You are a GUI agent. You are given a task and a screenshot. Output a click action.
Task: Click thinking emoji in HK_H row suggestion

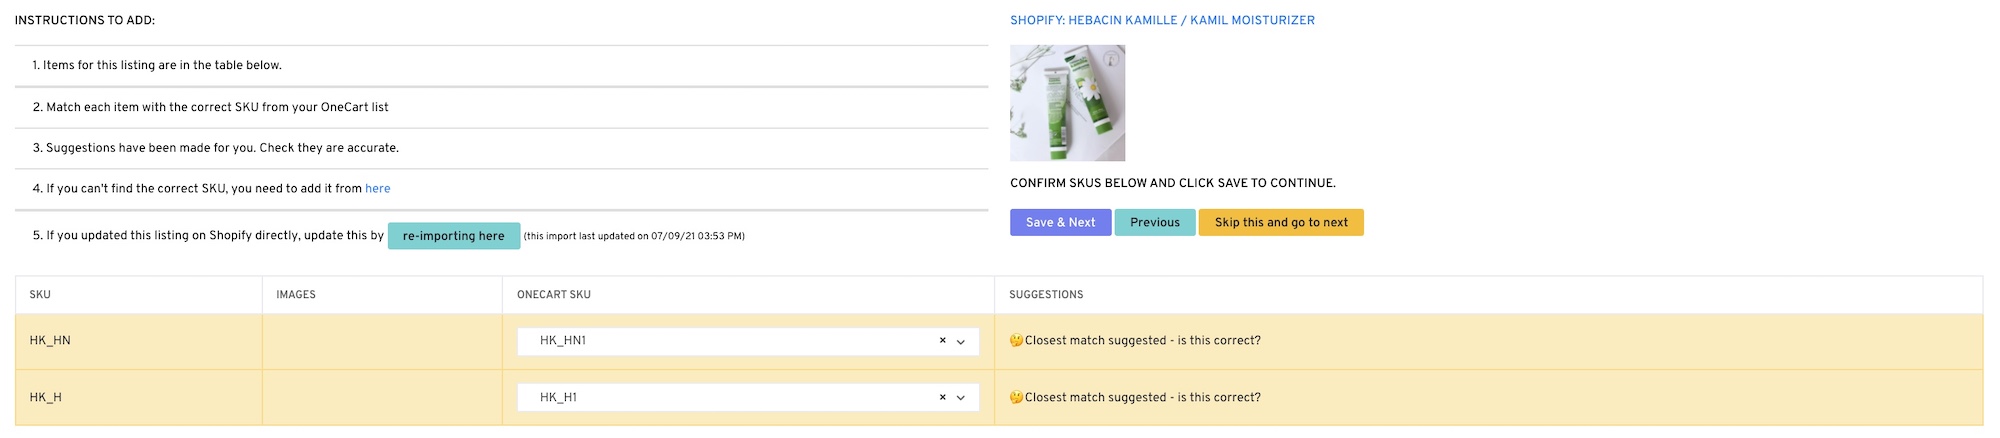pyautogui.click(x=1016, y=398)
